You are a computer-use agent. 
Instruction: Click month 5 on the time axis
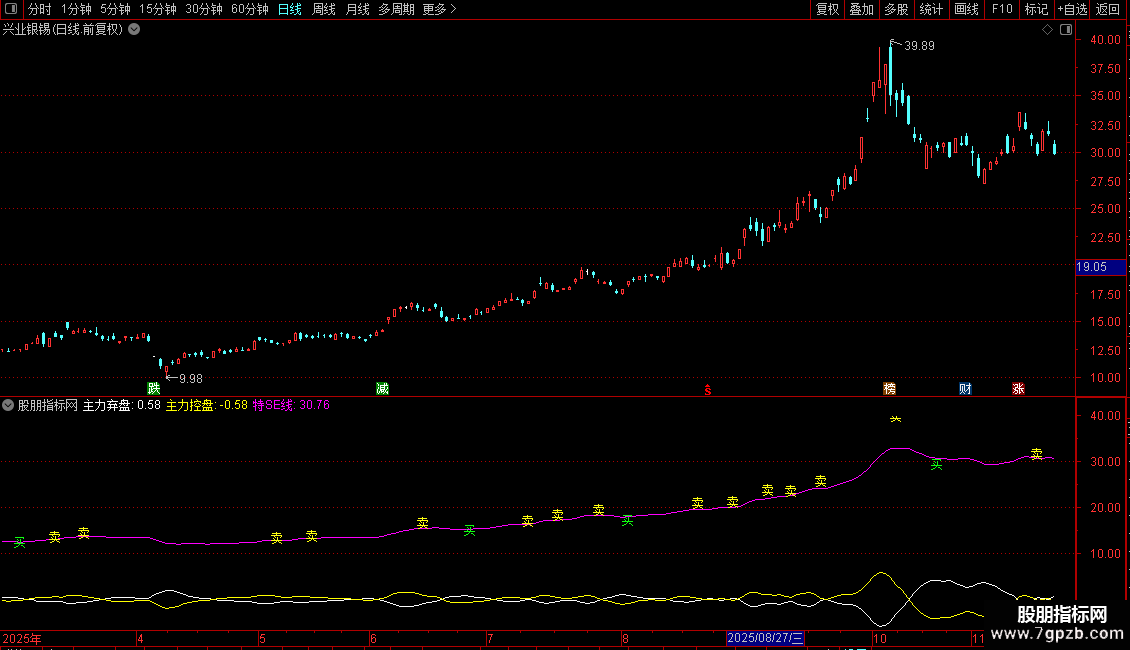tap(262, 638)
